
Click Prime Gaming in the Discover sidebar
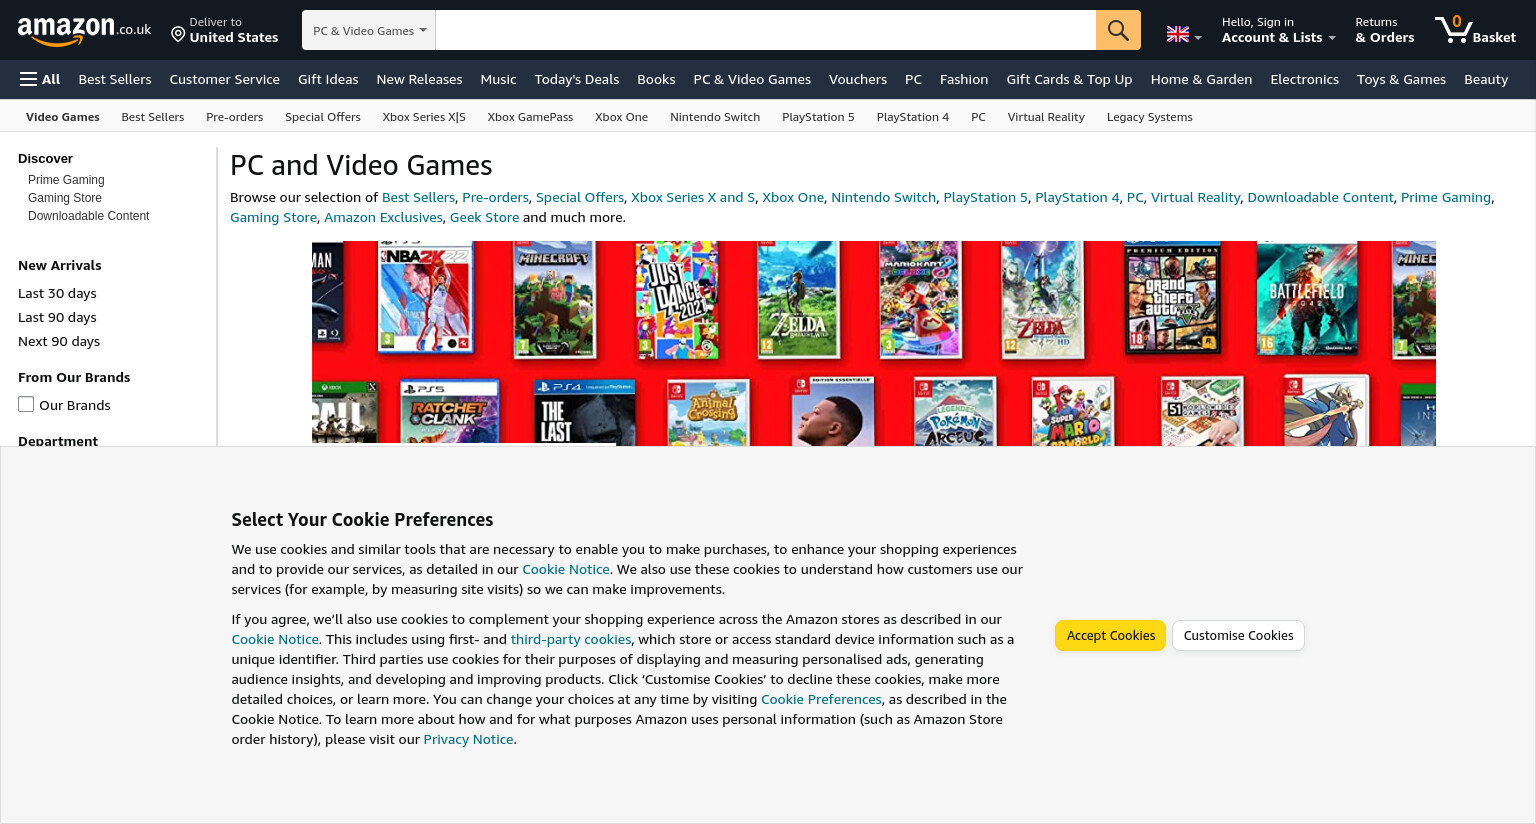(x=66, y=180)
